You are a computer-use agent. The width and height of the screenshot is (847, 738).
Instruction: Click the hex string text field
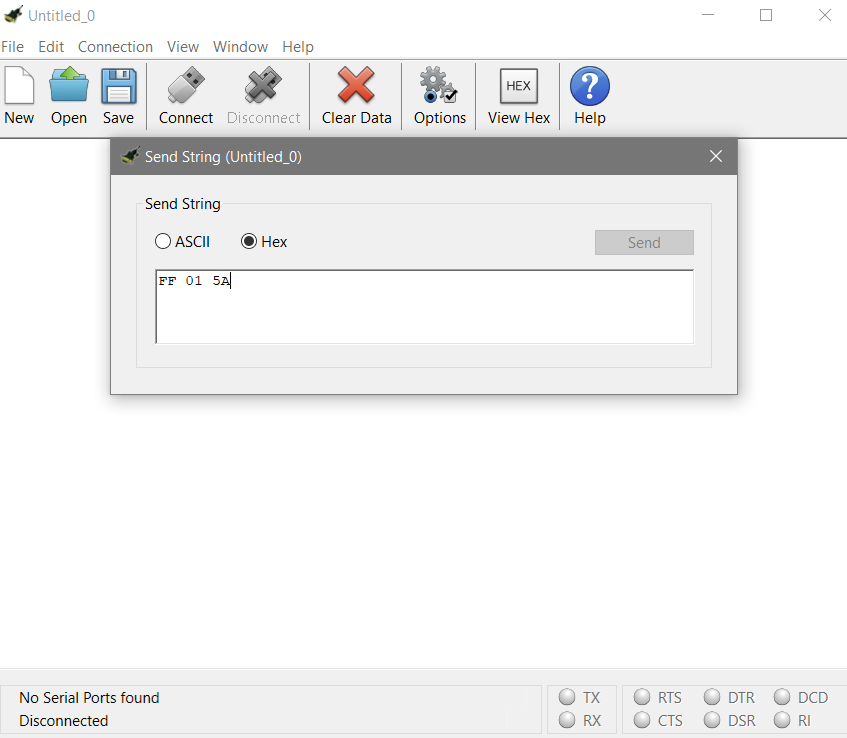[424, 307]
